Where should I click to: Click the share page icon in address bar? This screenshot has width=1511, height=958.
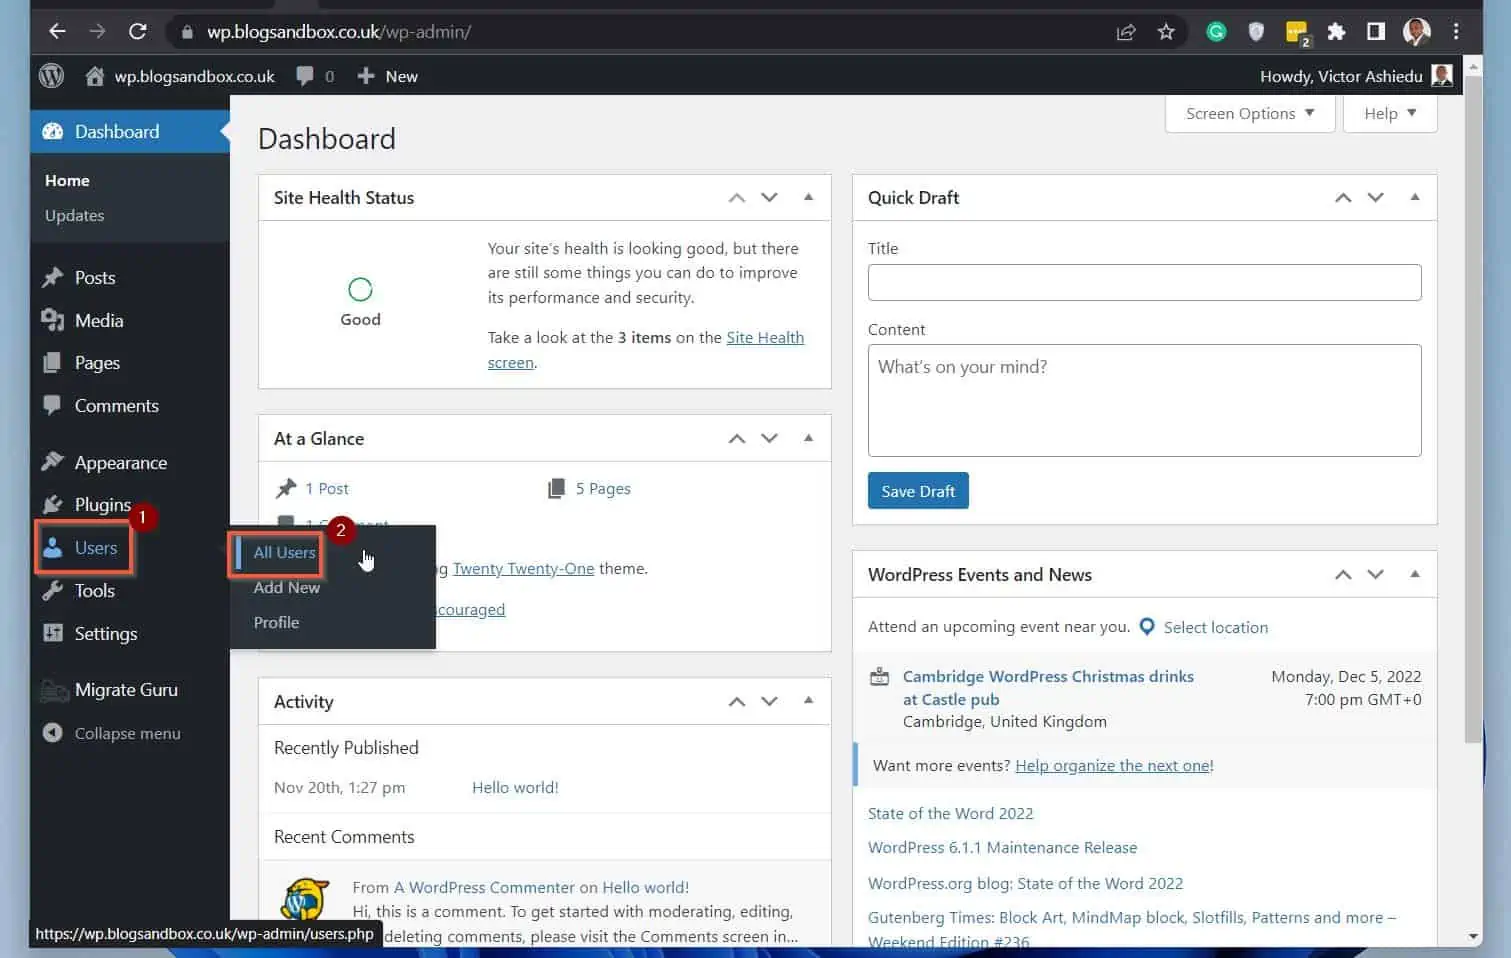pos(1126,32)
